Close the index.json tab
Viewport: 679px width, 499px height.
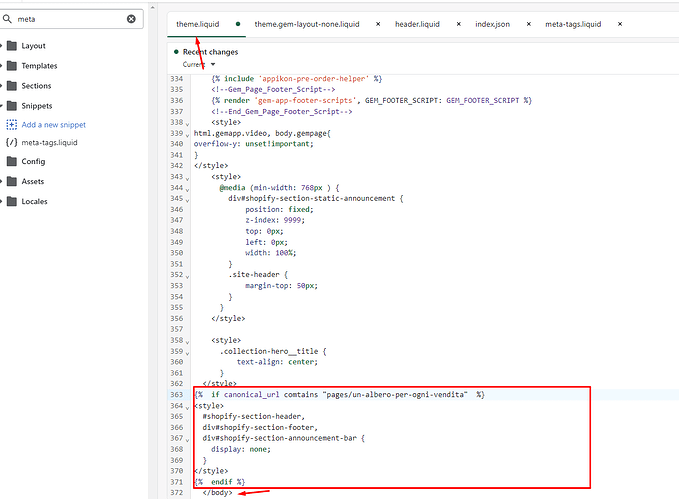(529, 24)
